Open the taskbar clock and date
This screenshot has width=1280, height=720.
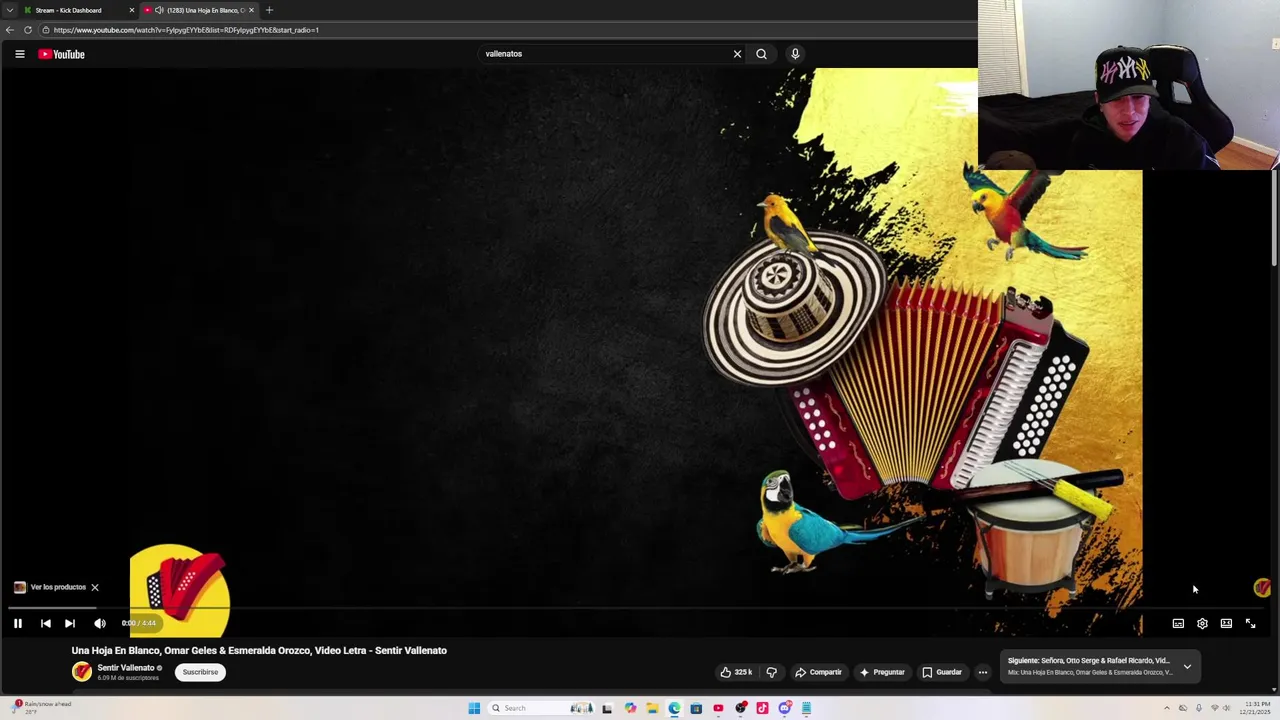1256,708
